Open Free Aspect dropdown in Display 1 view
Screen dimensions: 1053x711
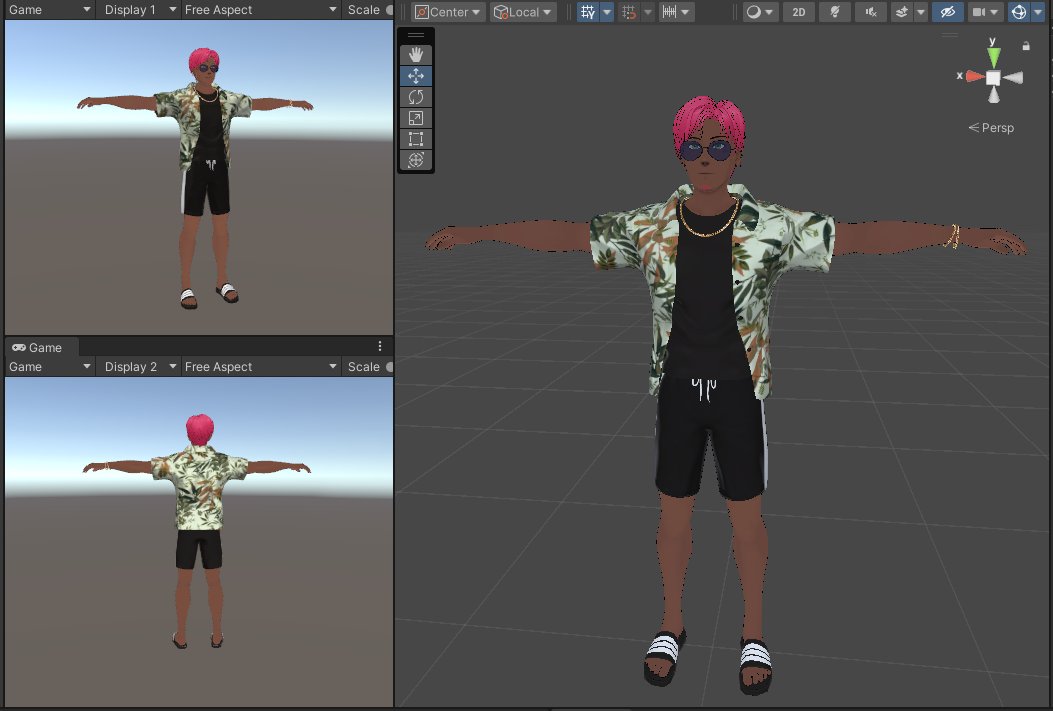260,9
